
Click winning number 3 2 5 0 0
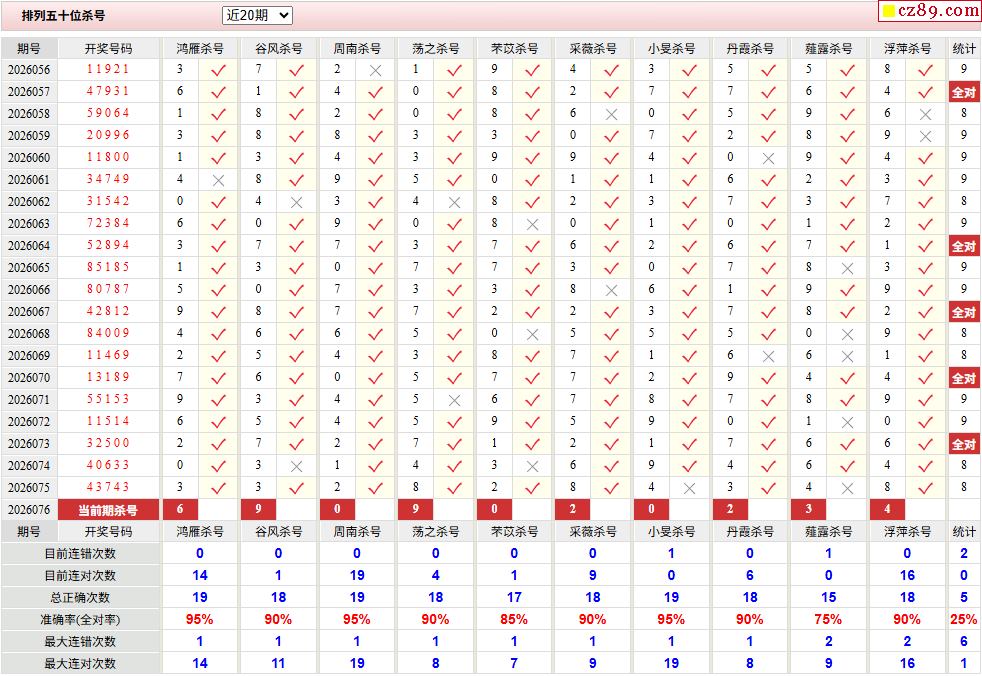pyautogui.click(x=108, y=444)
